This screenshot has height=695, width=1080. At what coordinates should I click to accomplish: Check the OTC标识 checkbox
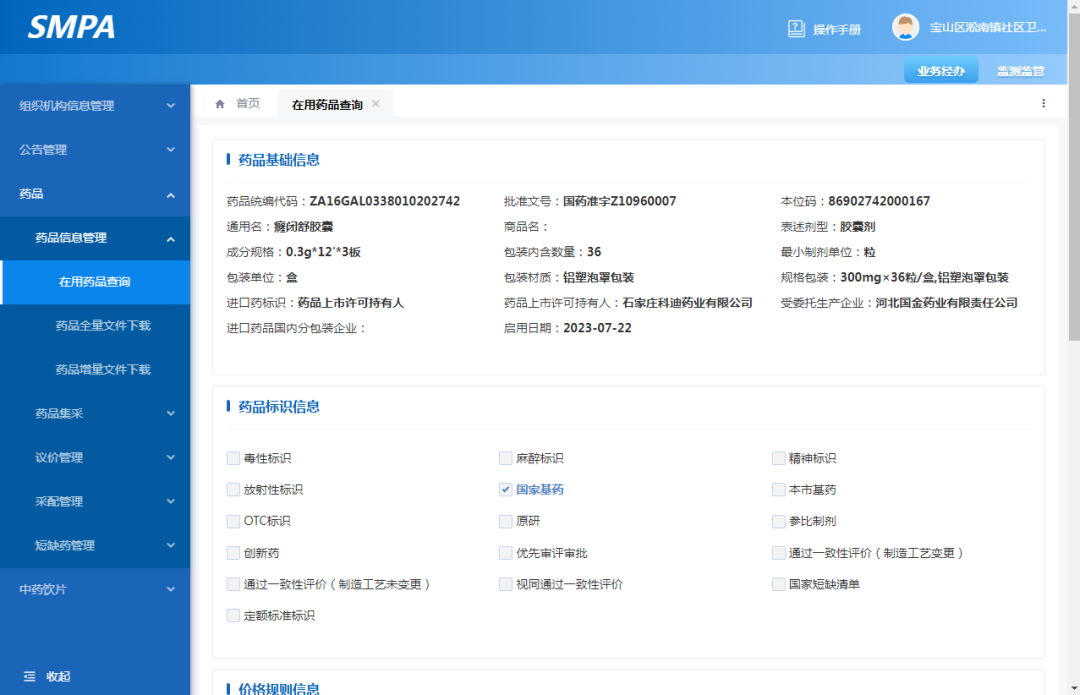[233, 521]
